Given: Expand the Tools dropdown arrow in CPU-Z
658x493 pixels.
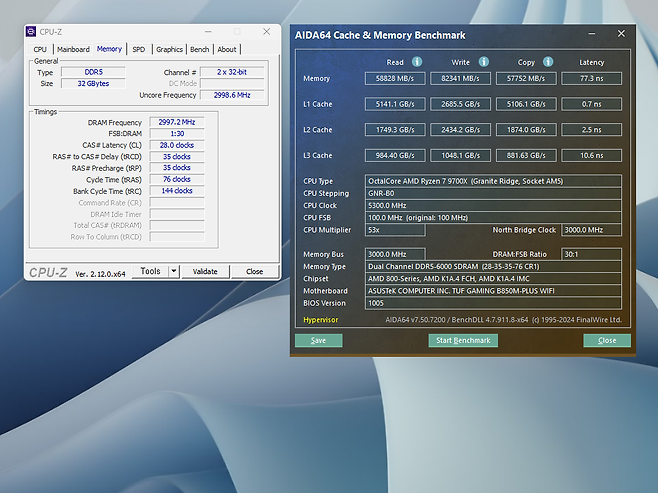Looking at the screenshot, I should (x=174, y=271).
